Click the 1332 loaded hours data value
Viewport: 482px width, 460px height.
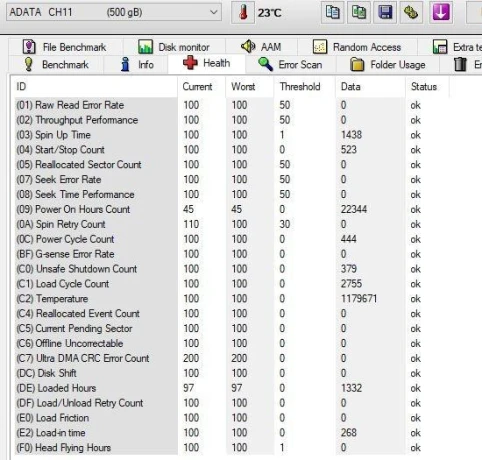pos(351,388)
